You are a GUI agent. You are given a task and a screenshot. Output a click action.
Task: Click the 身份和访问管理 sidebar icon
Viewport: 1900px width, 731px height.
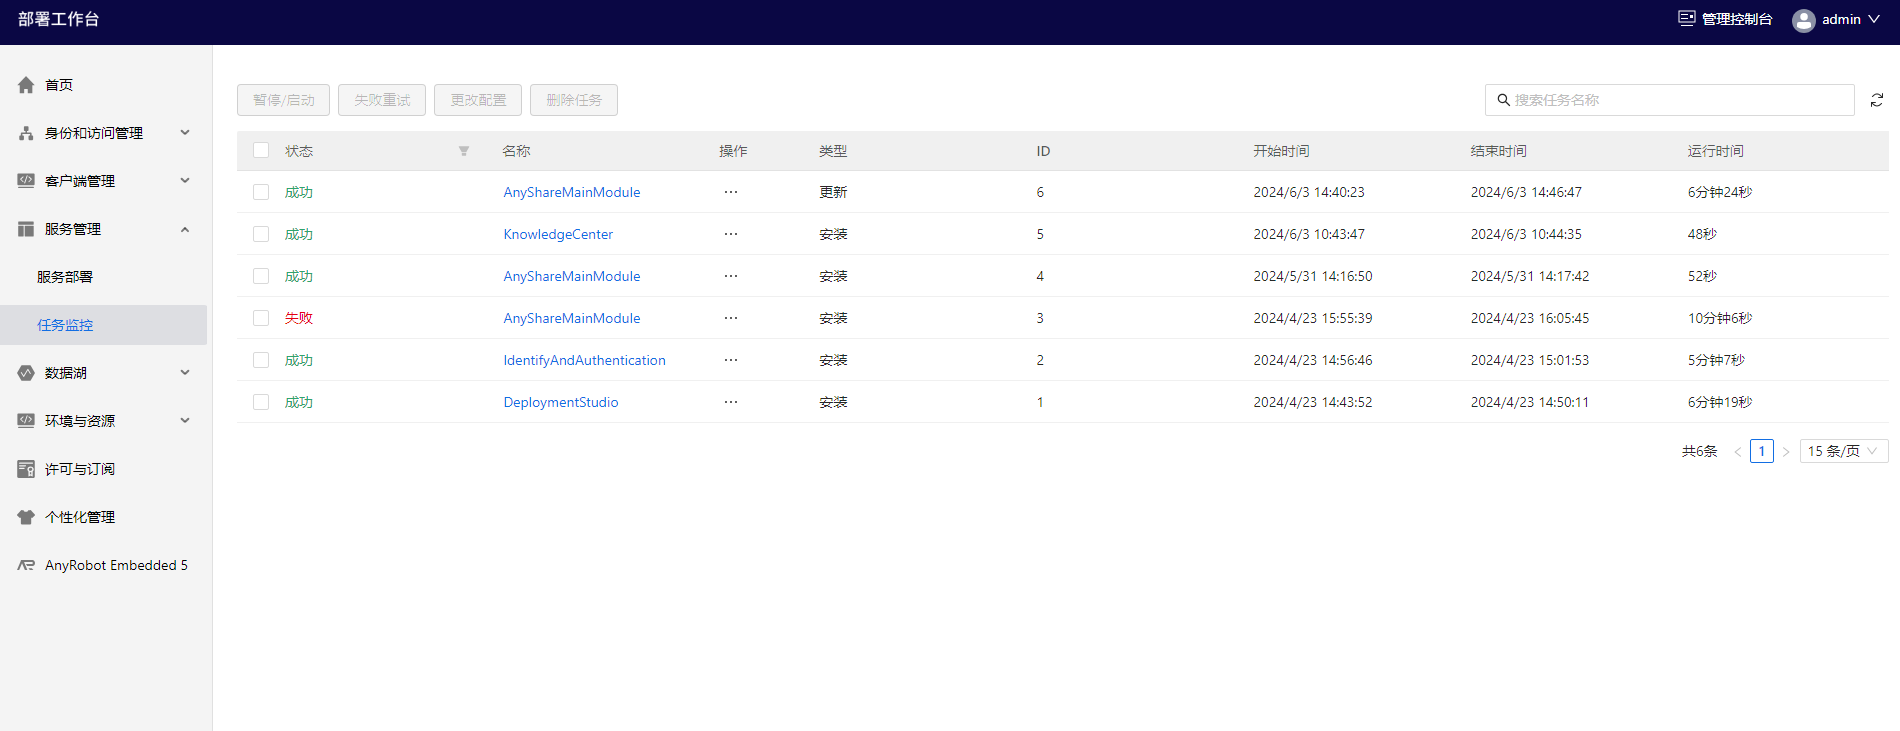[26, 133]
